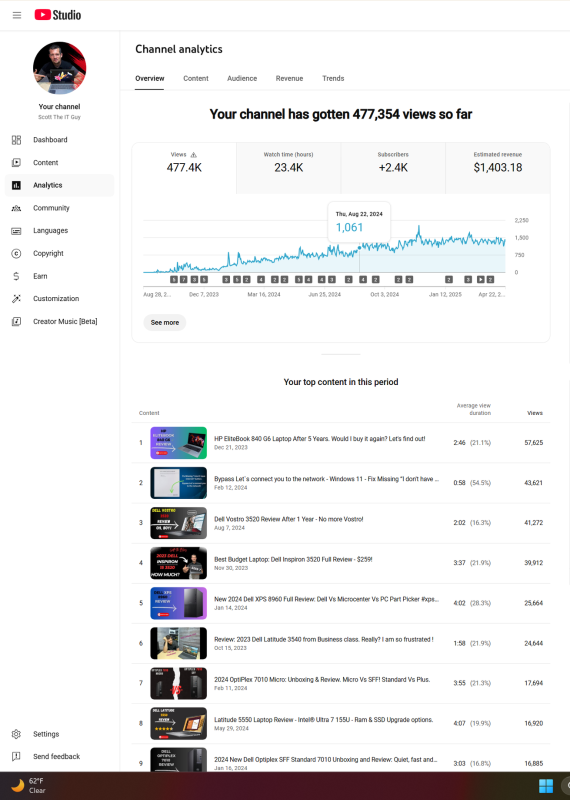Click 'Dell Vostro 3520 Review After 1 Year' title

tap(288, 519)
